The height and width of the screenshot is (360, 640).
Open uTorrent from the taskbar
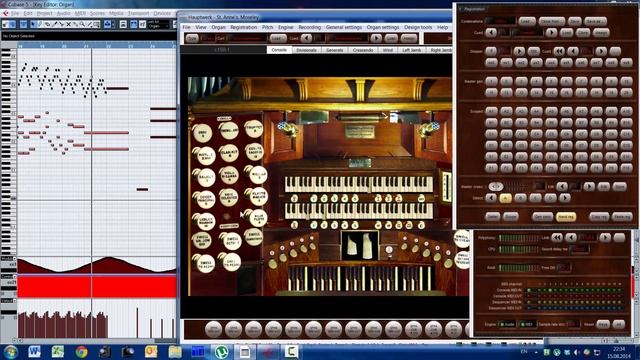point(221,351)
